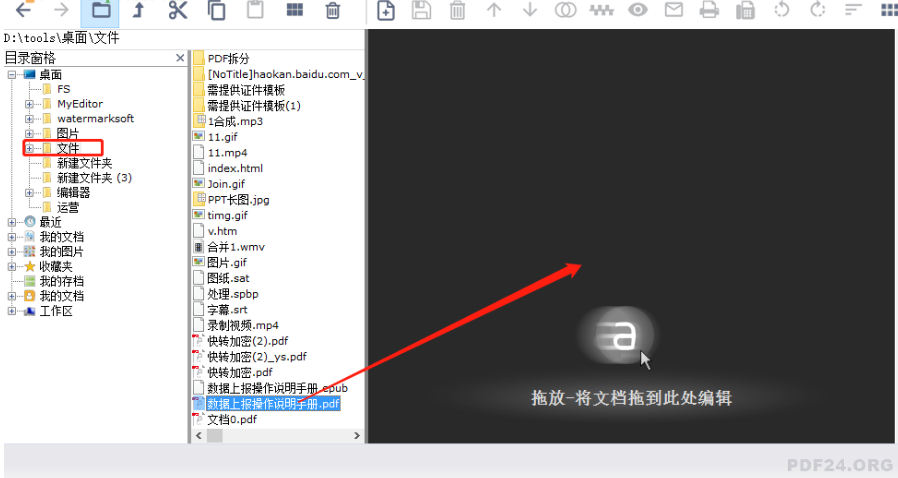Click the forward arrow in the toolbar
The width and height of the screenshot is (898, 478).
61,10
